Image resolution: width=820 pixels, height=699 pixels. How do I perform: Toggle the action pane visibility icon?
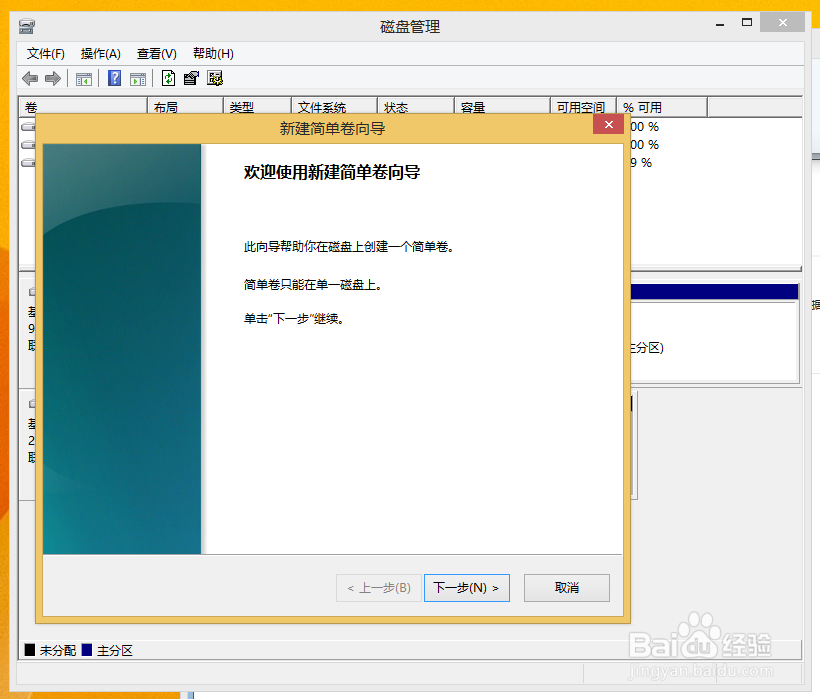139,78
